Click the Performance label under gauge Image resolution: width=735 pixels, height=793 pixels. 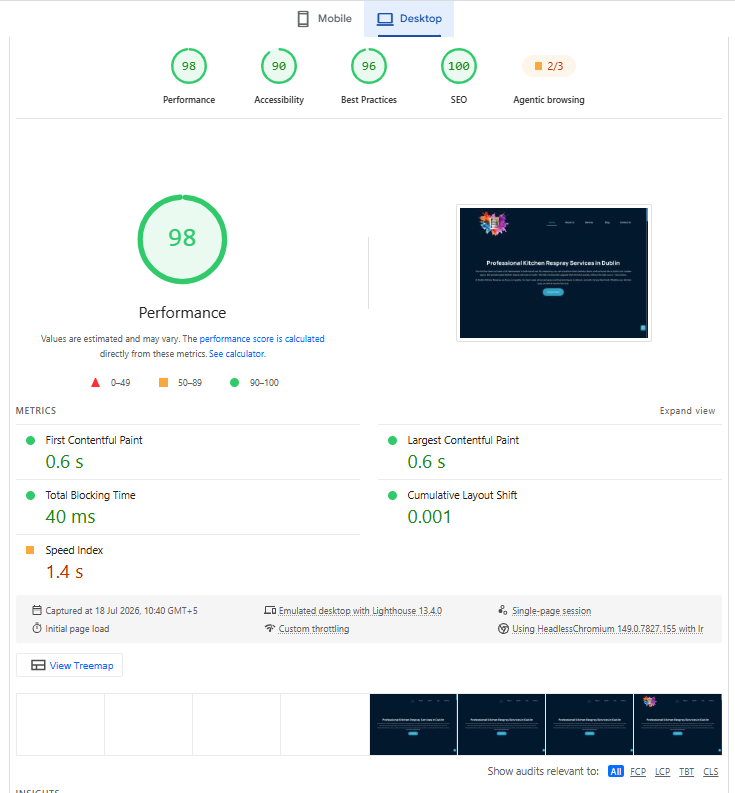coord(189,100)
